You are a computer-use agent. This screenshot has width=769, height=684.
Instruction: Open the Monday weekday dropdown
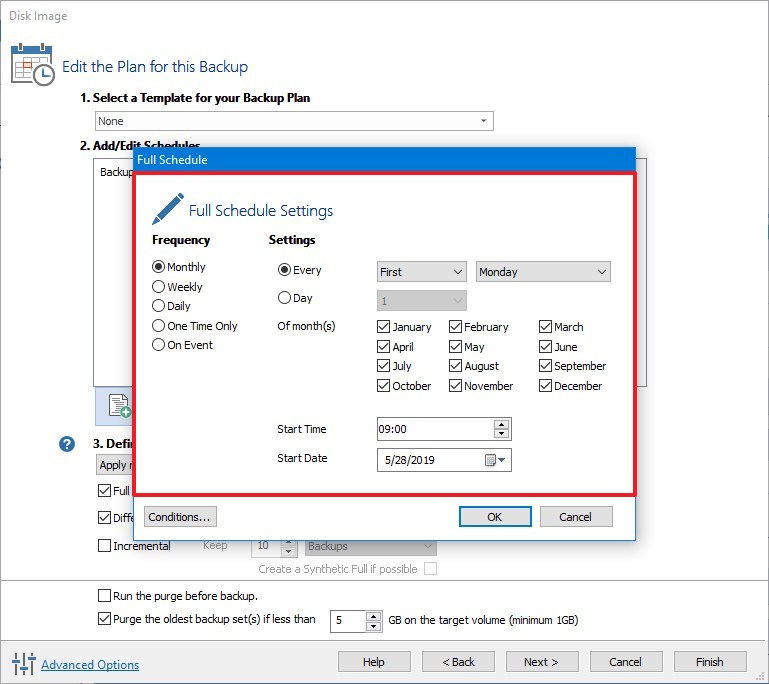pyautogui.click(x=543, y=272)
